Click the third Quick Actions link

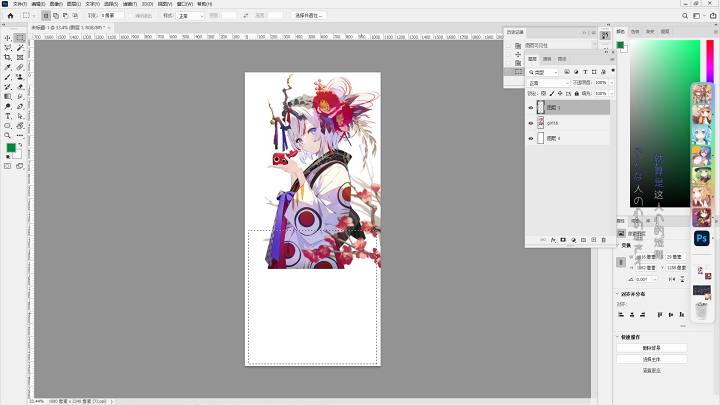click(652, 370)
